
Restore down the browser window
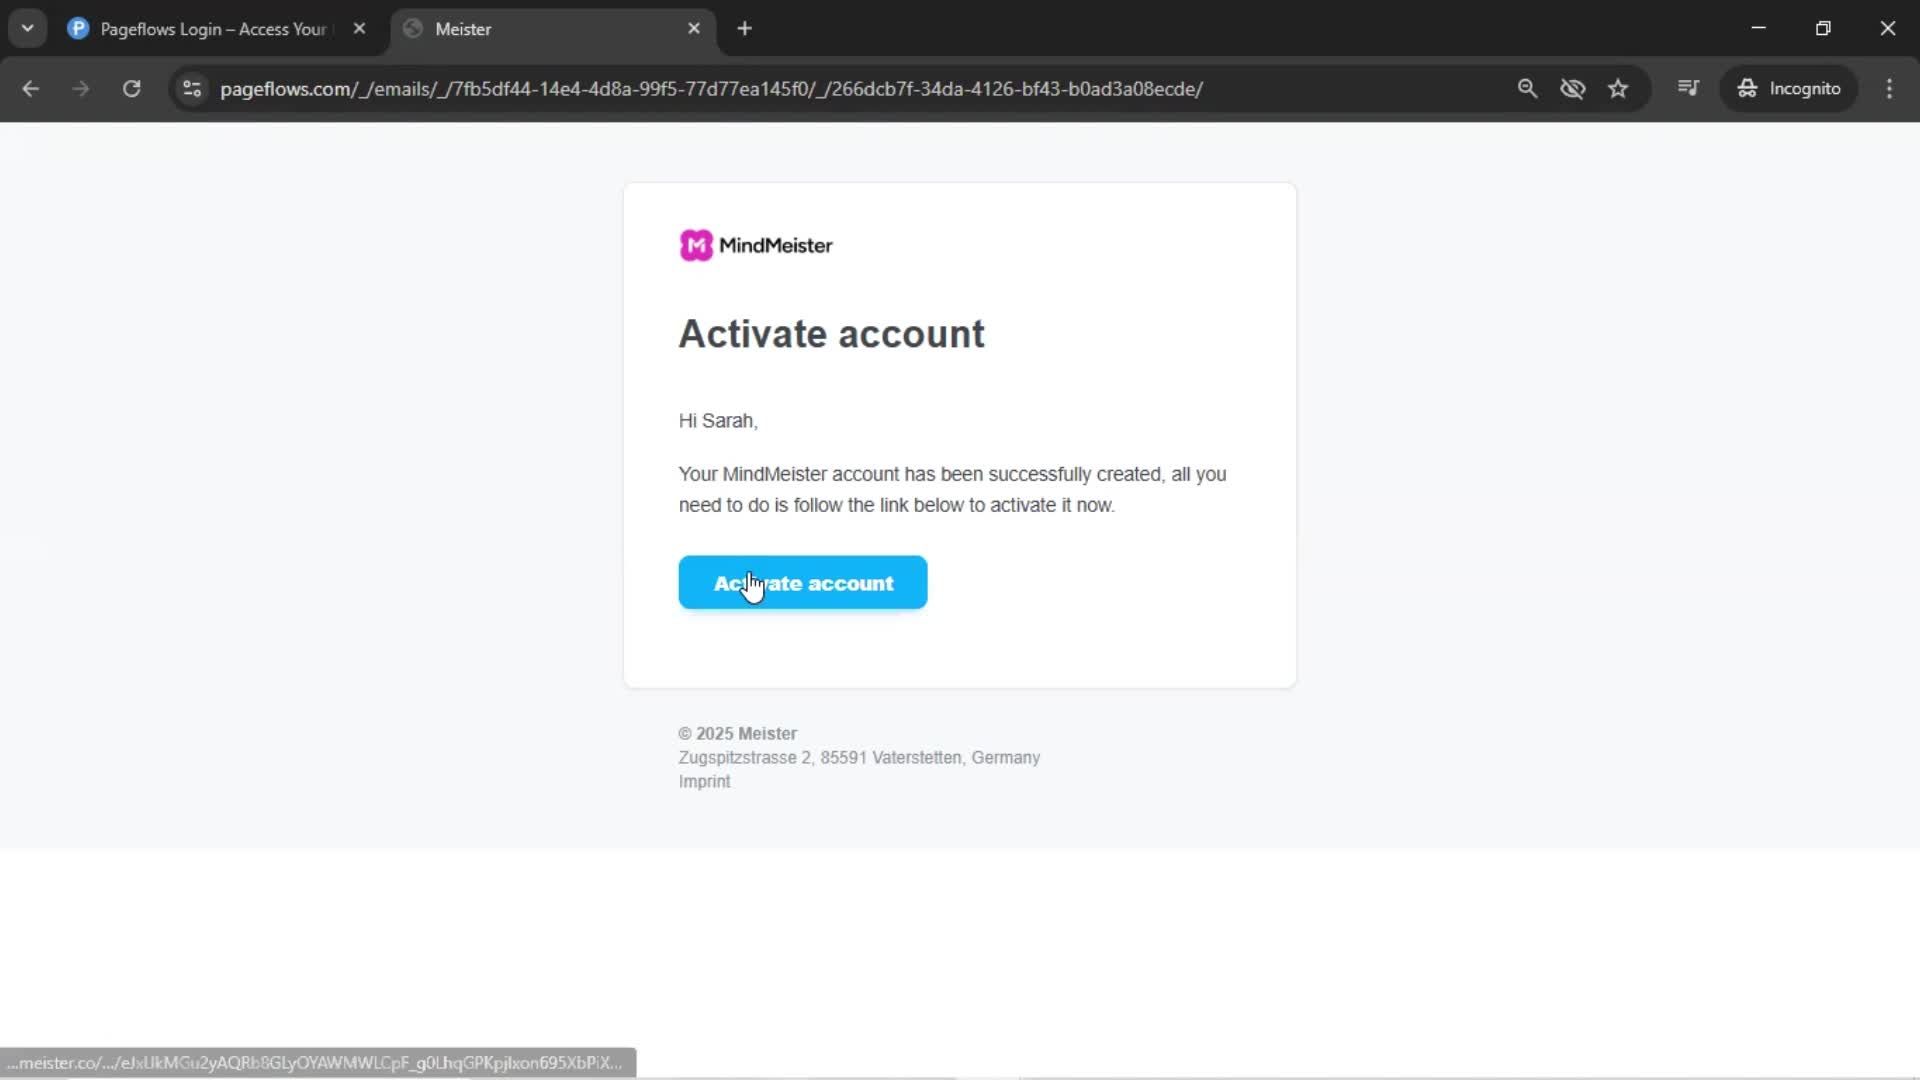pos(1822,28)
